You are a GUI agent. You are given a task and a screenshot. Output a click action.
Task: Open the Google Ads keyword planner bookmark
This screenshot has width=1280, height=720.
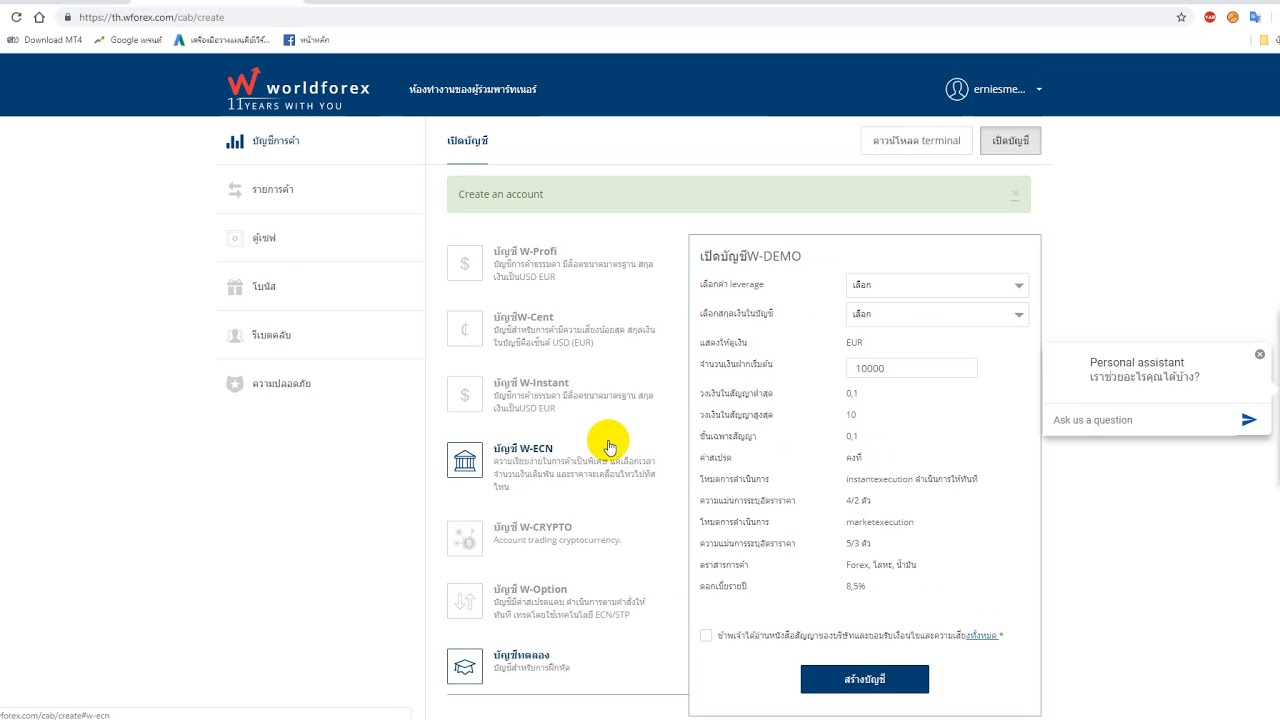(x=222, y=40)
